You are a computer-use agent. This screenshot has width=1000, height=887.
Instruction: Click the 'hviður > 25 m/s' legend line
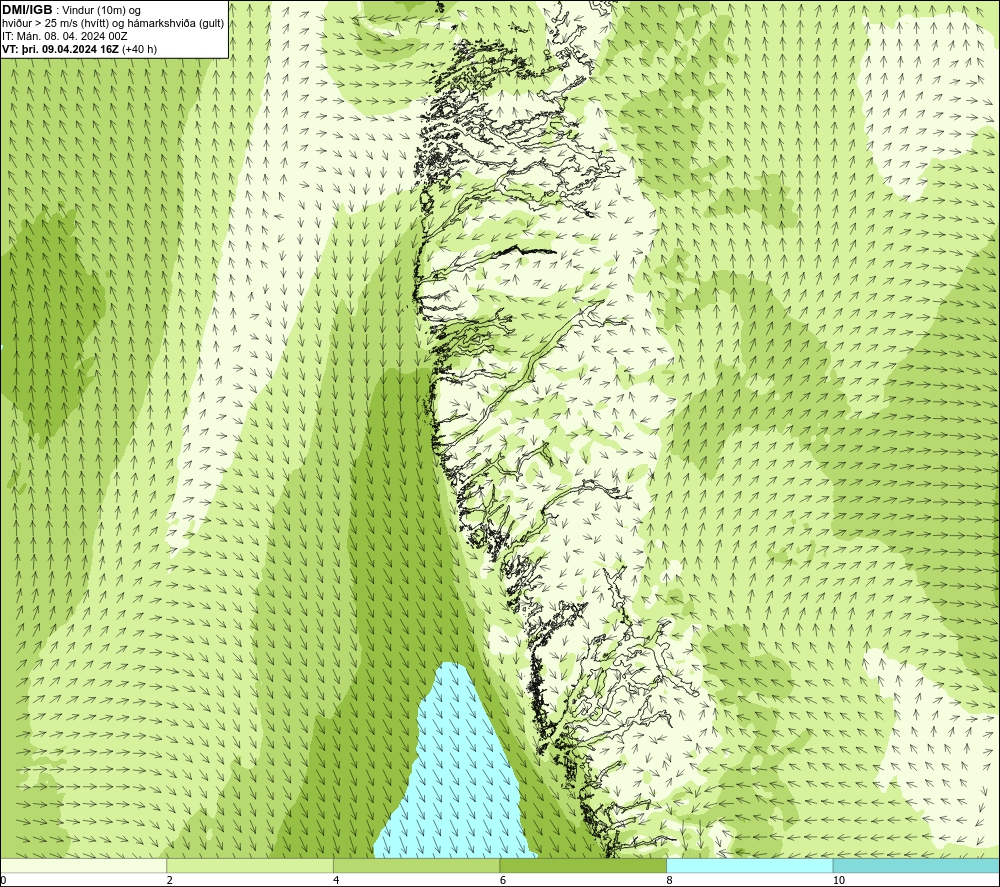(x=113, y=23)
